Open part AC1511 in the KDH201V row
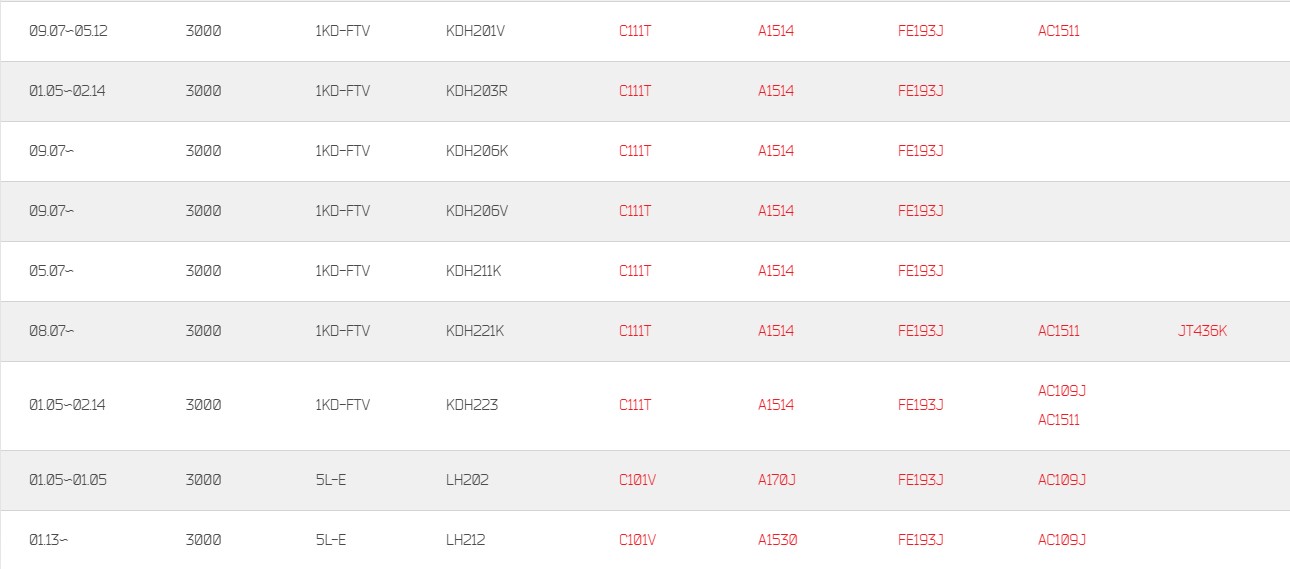The width and height of the screenshot is (1290, 569). click(1059, 31)
